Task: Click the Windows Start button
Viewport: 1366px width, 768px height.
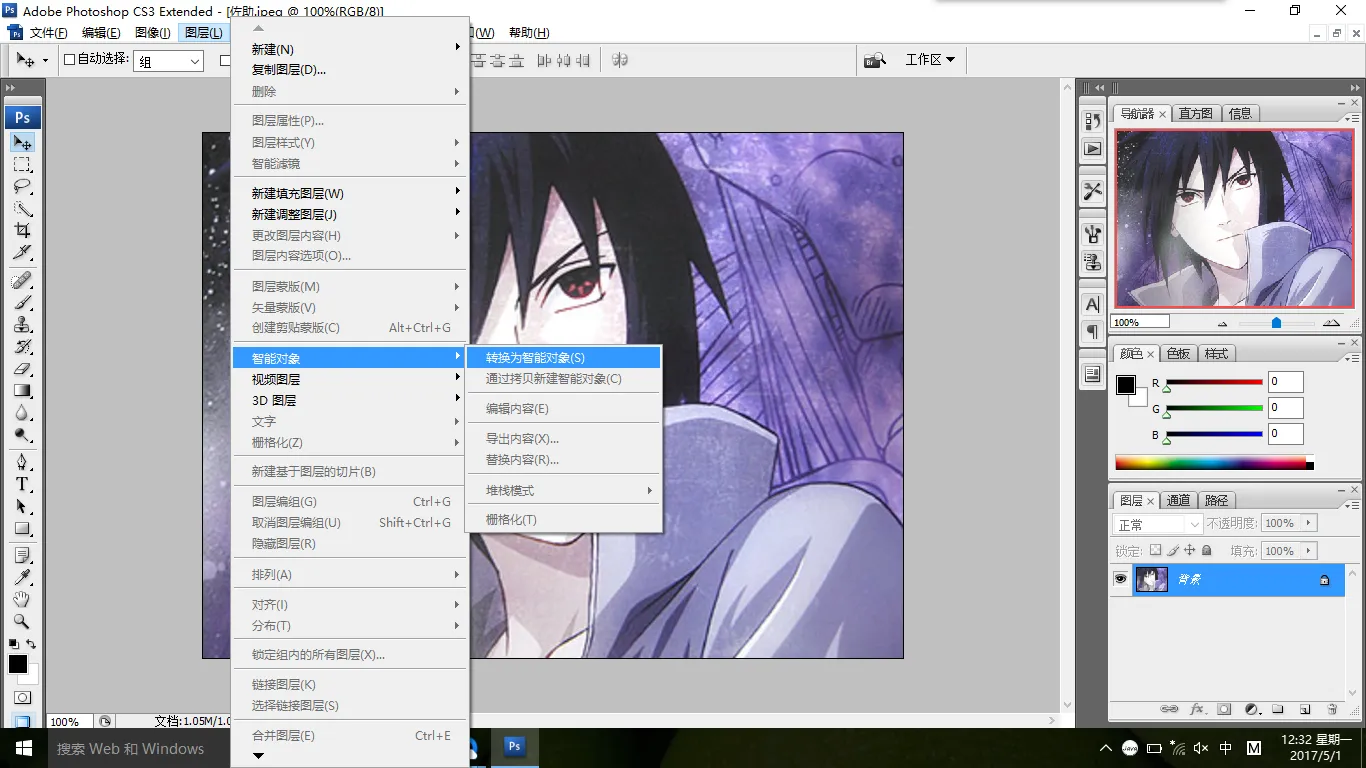Action: pyautogui.click(x=23, y=748)
